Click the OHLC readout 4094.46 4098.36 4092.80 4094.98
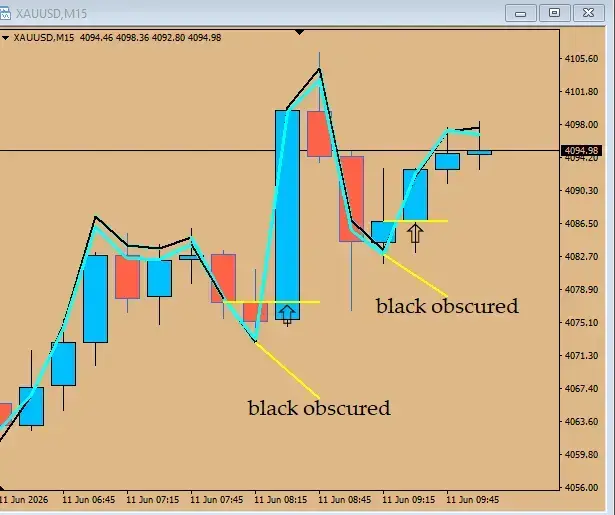Image resolution: width=615 pixels, height=515 pixels. coord(151,38)
